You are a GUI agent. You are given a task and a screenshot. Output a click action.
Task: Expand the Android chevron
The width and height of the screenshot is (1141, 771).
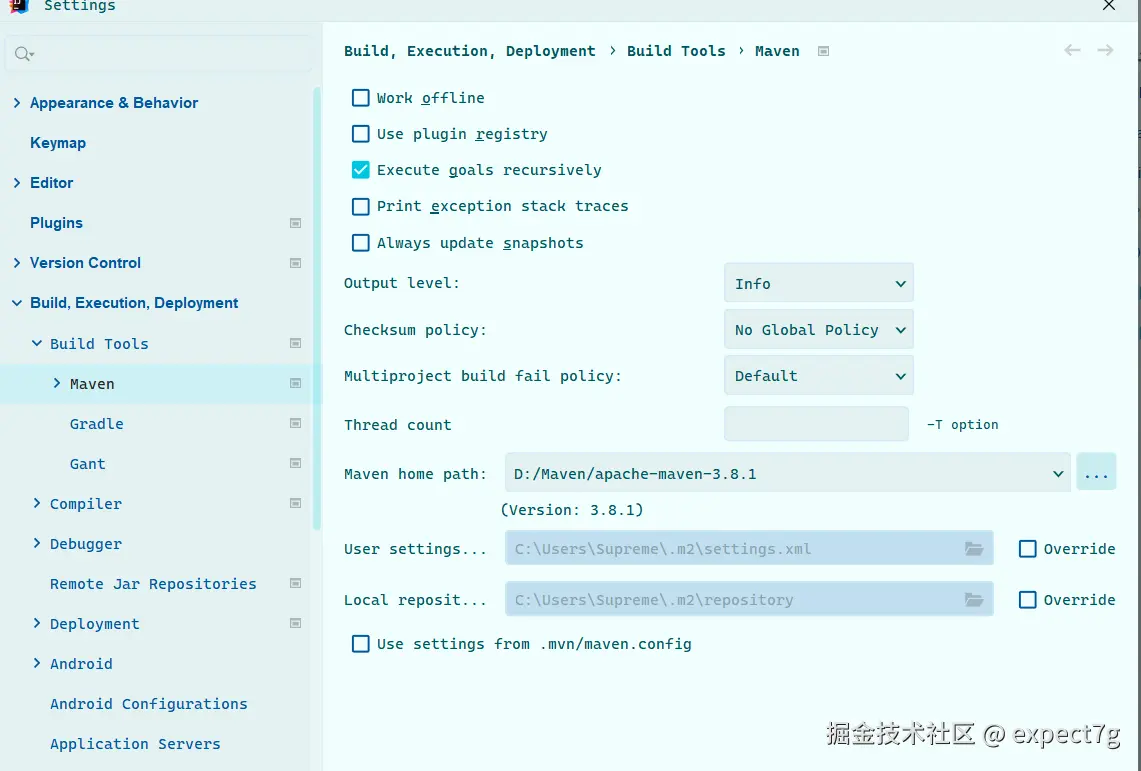click(x=36, y=663)
